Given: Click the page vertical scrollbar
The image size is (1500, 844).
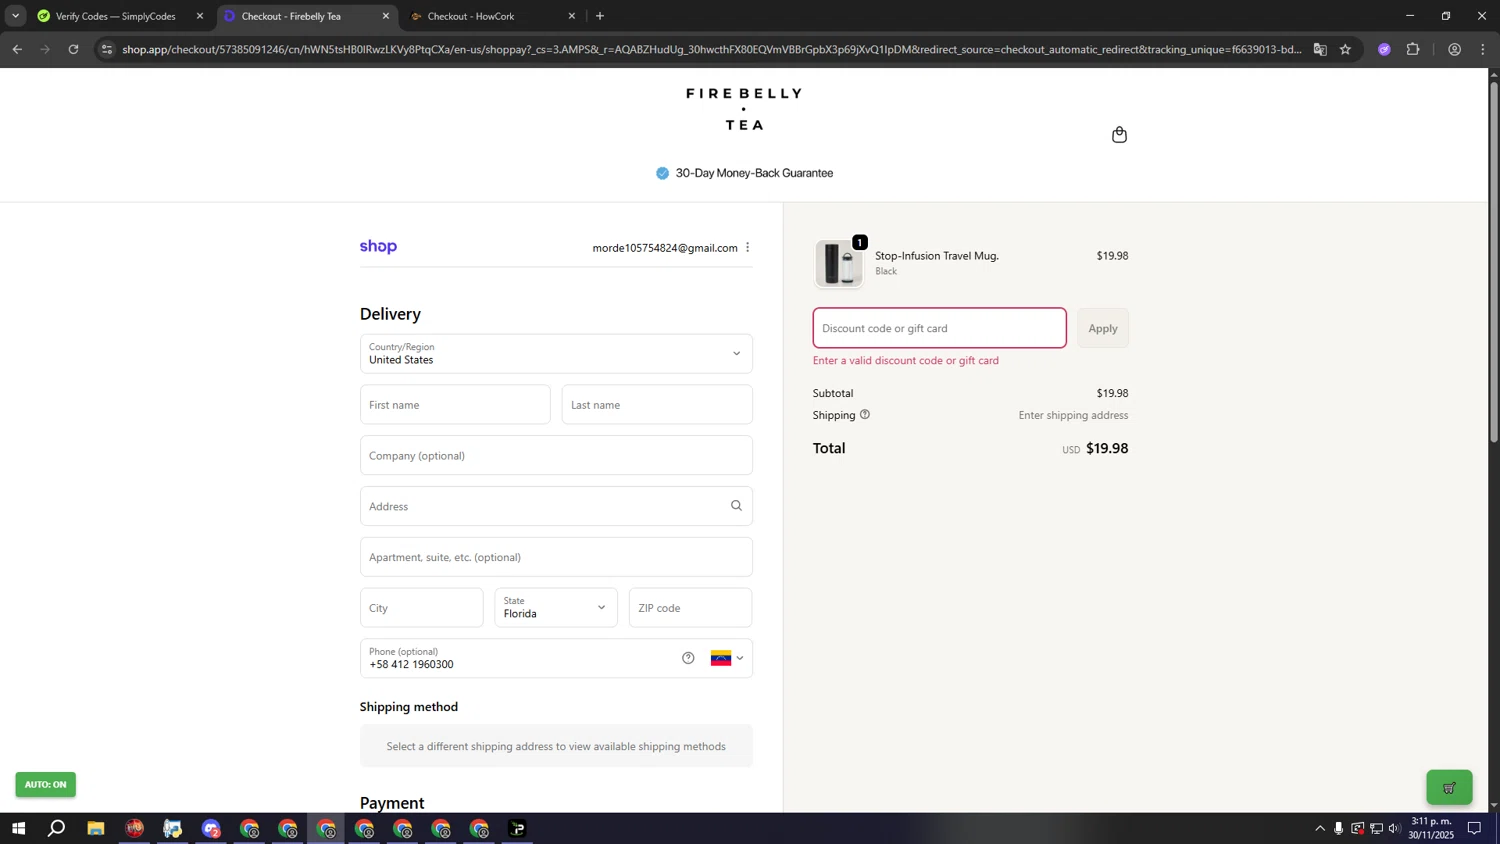Looking at the screenshot, I should click(x=1494, y=262).
